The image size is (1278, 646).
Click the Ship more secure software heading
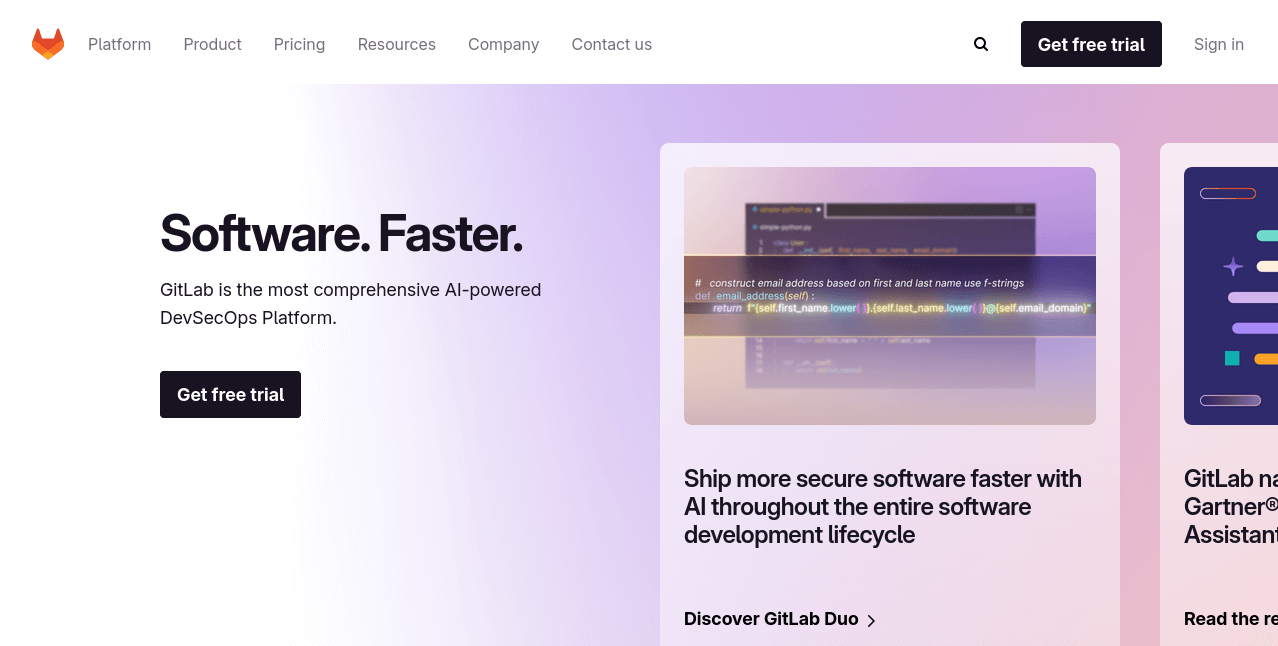click(882, 506)
